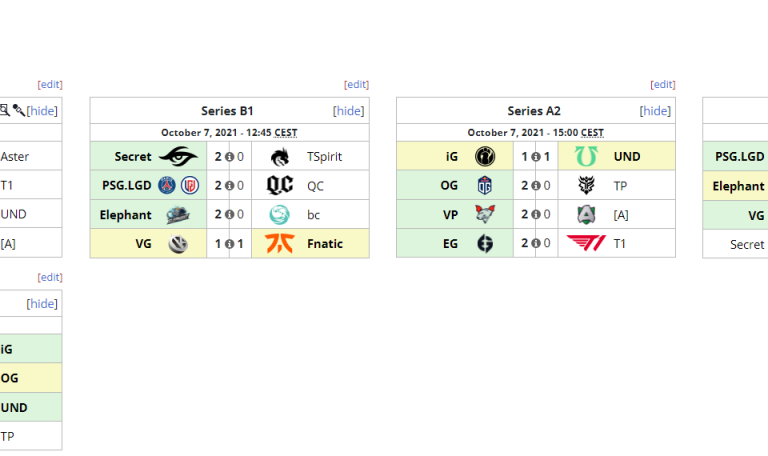Click the Evil Geniuses logo
Screen dimensions: 768x456
485,243
